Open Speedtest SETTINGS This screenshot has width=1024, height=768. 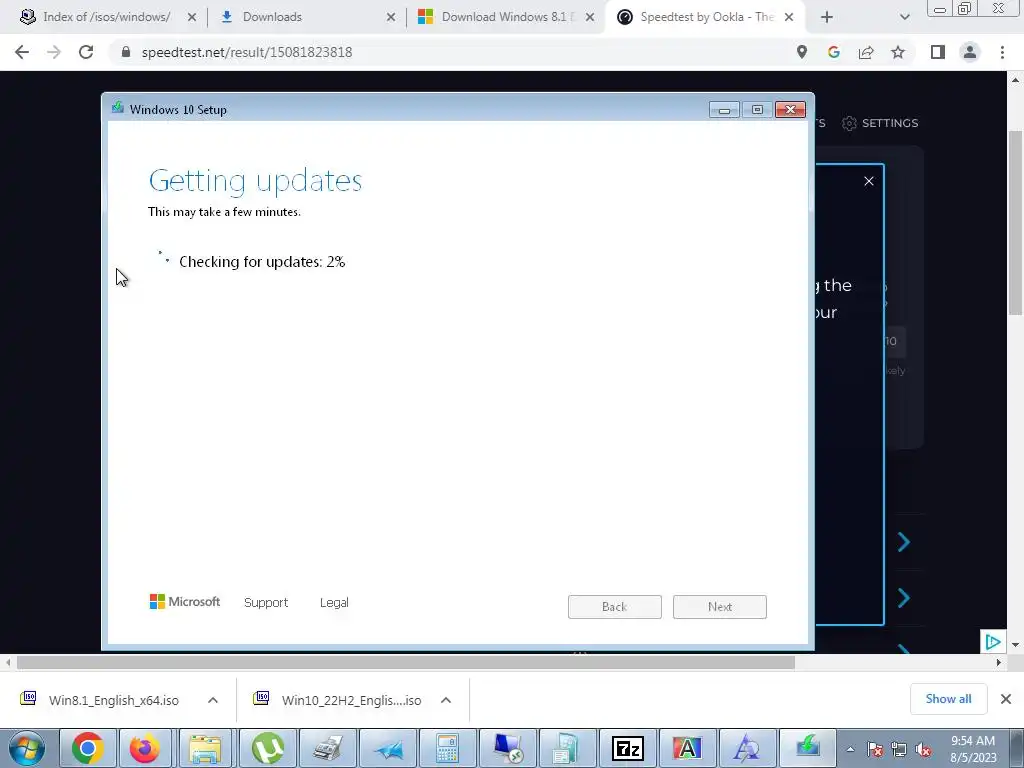[880, 123]
